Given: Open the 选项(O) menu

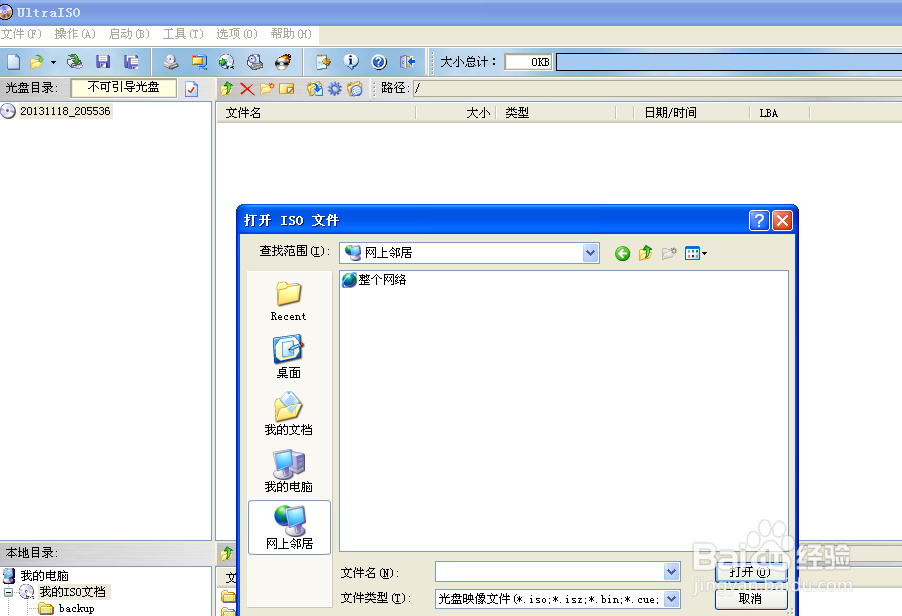Looking at the screenshot, I should (x=237, y=34).
